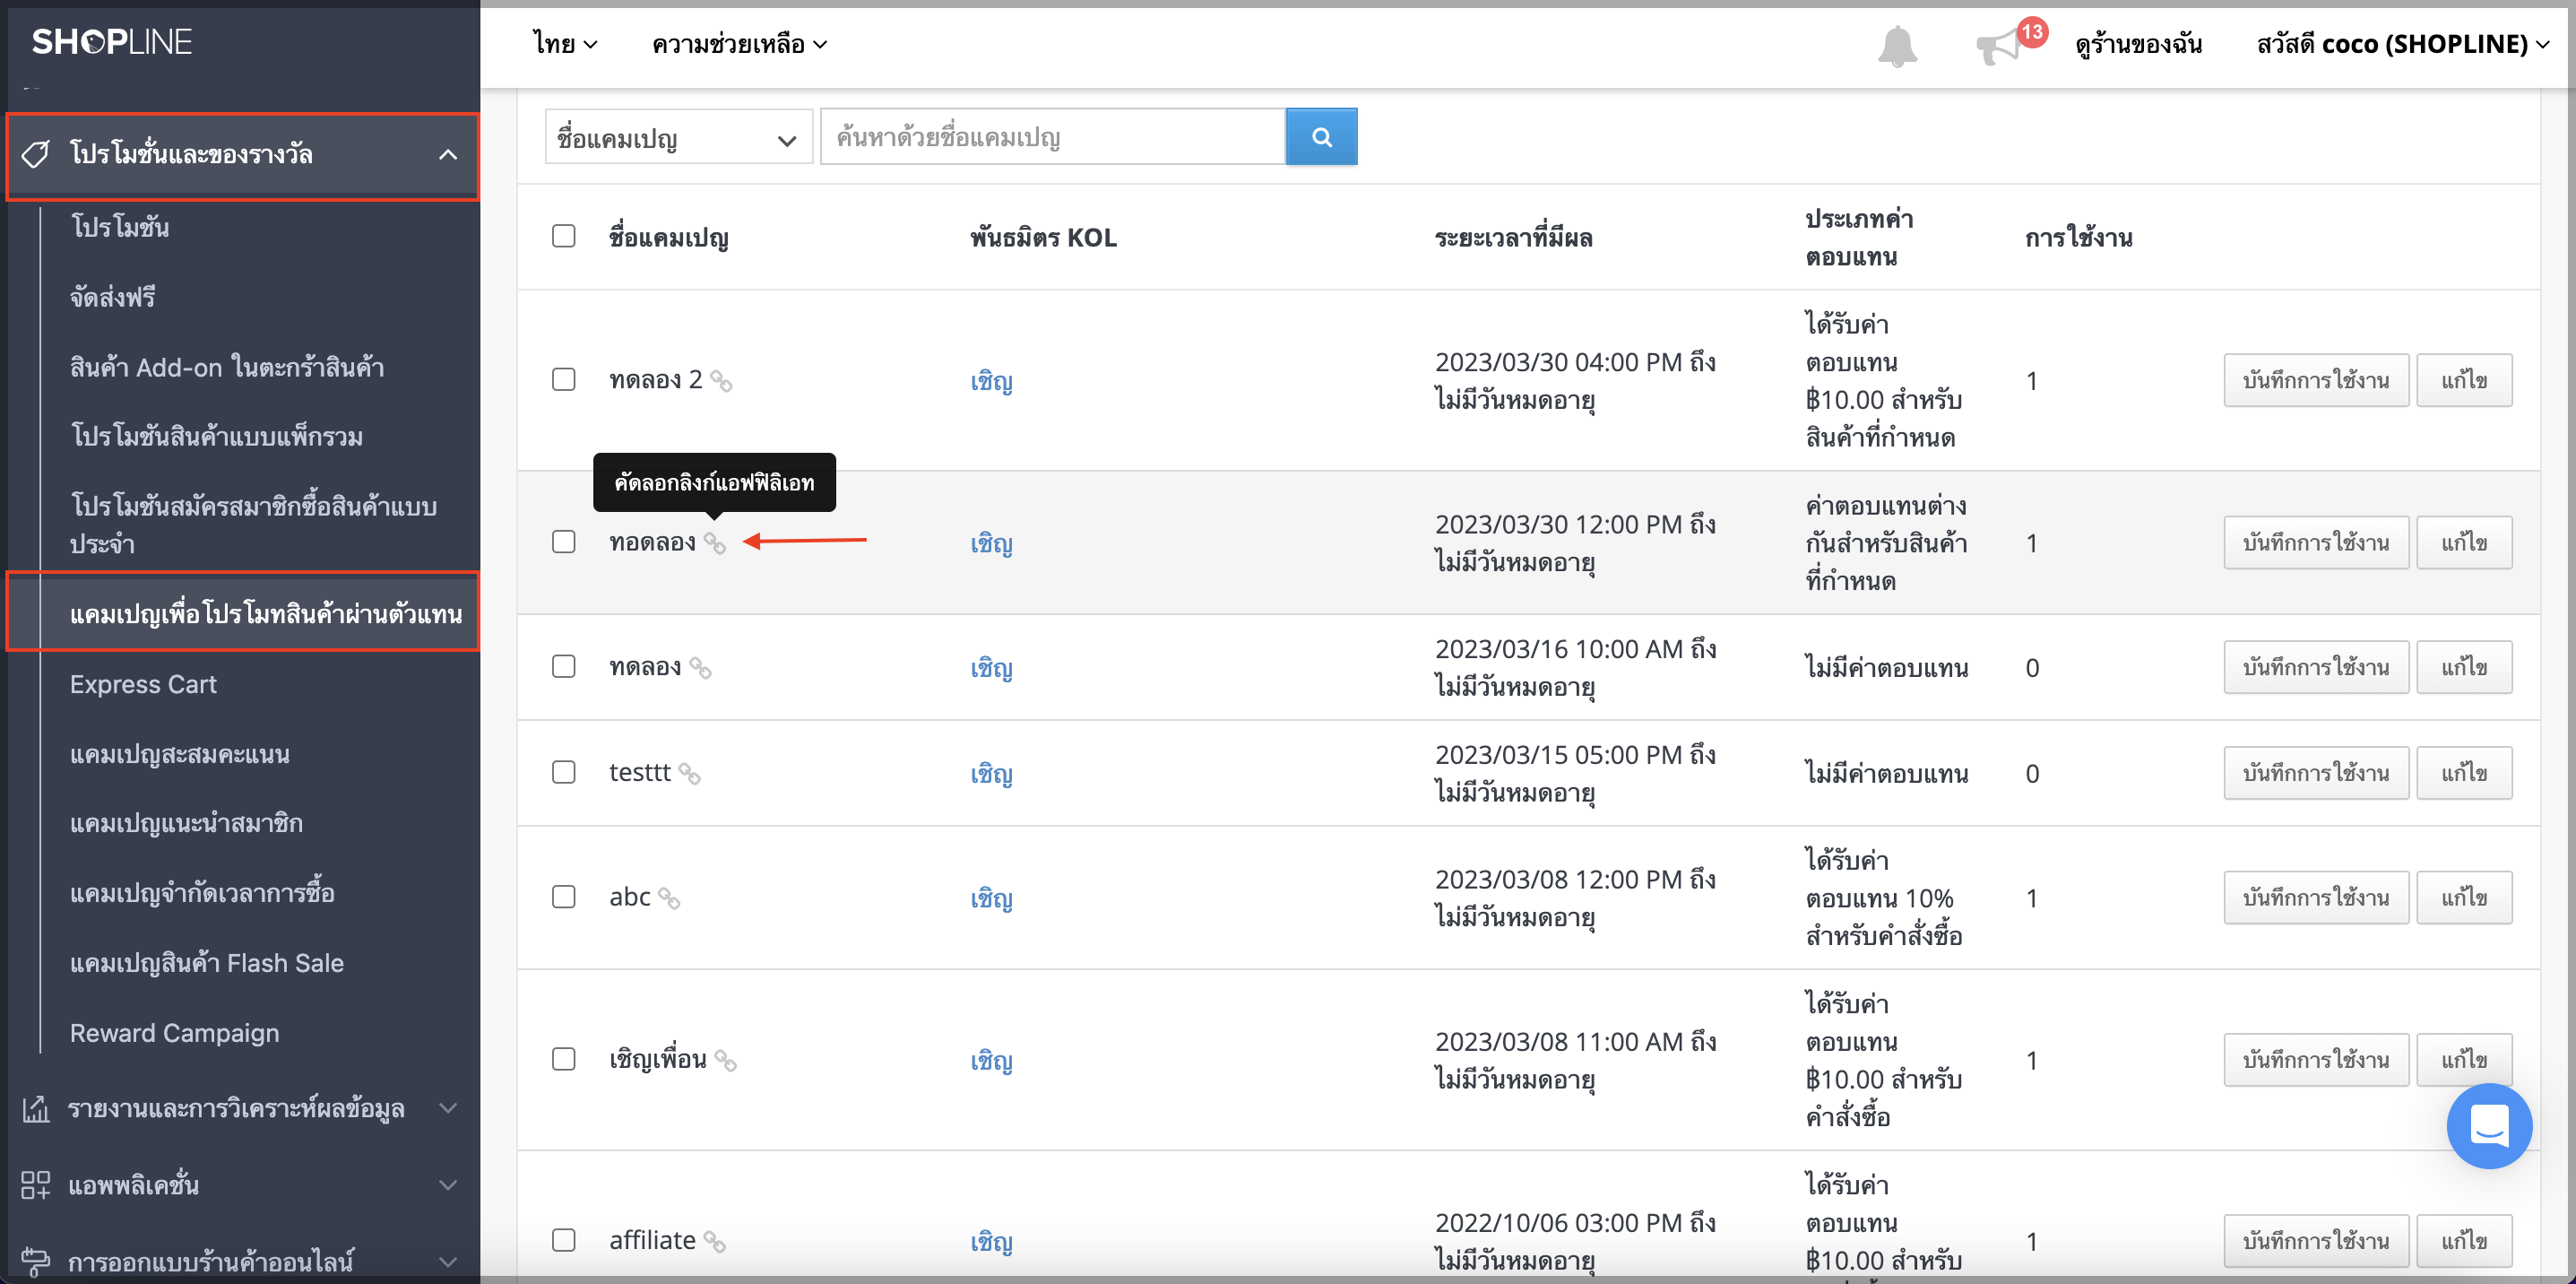
Task: Click ดูร้านของฉัน link
Action: tap(2138, 44)
